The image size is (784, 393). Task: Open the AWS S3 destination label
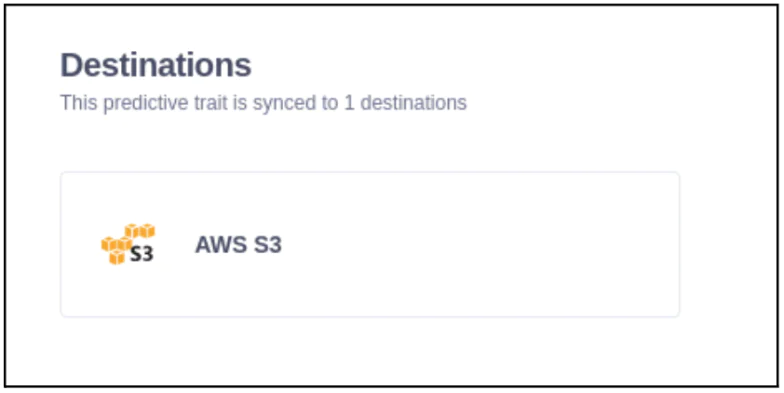[x=238, y=244]
